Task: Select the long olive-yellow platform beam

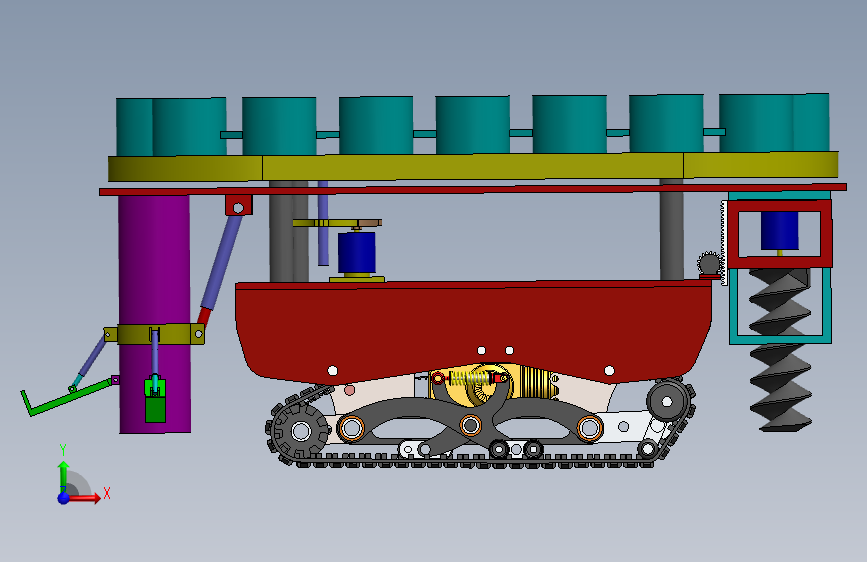Action: click(473, 166)
